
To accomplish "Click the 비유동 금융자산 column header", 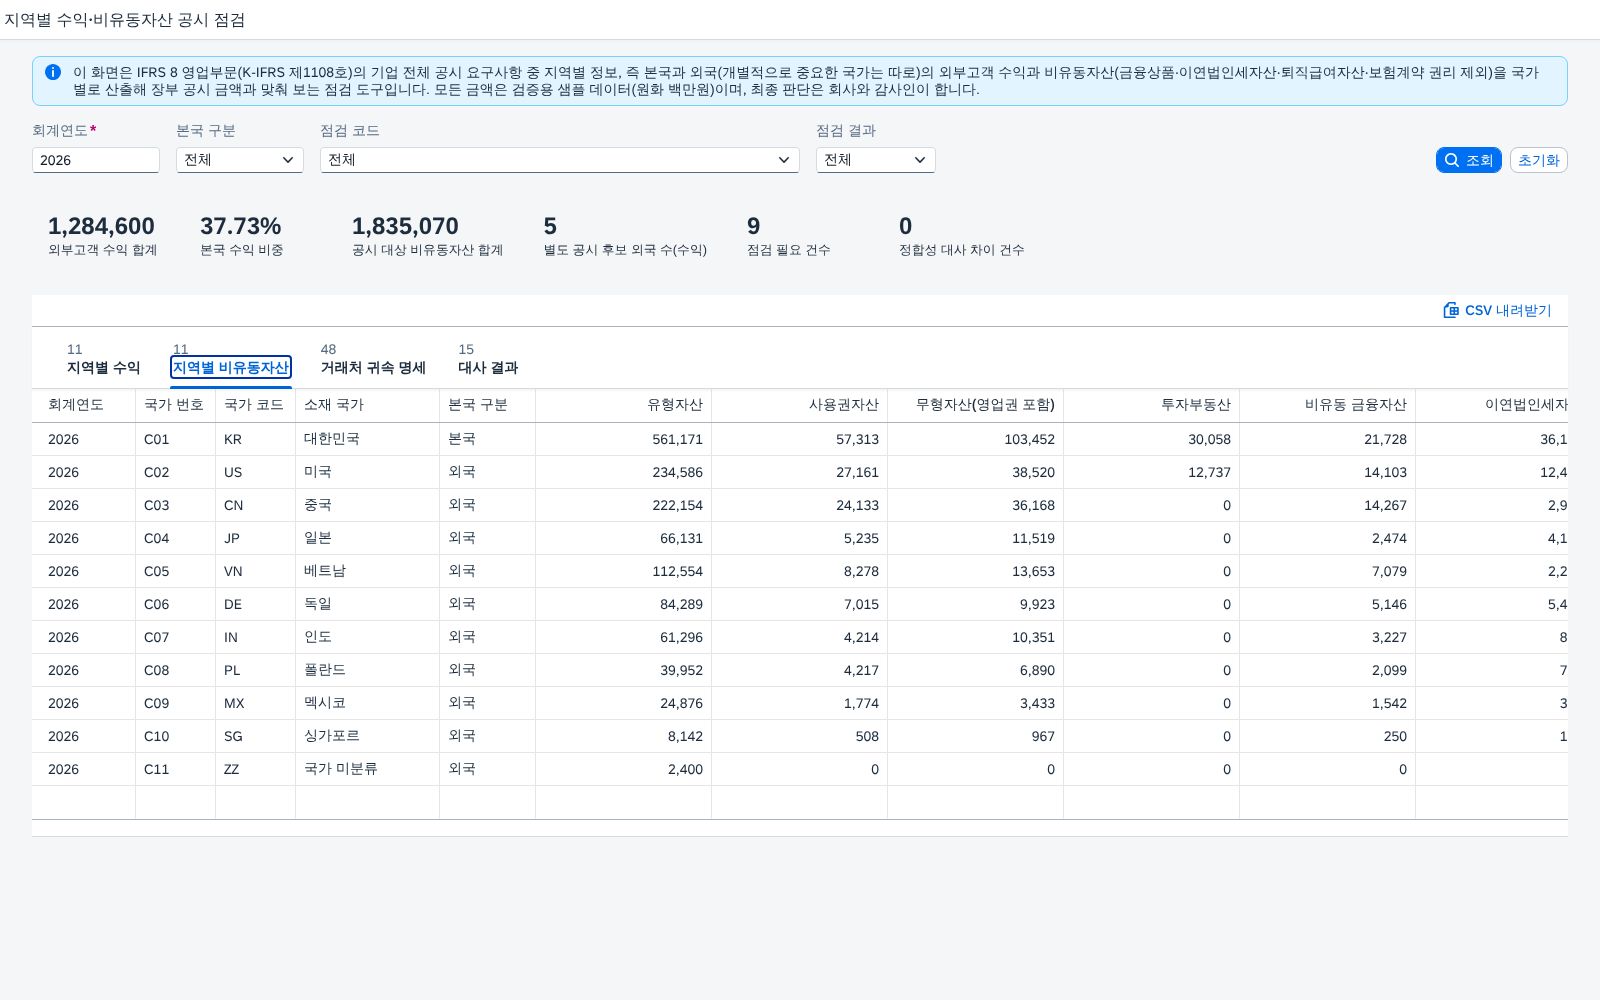I will pyautogui.click(x=1328, y=405).
